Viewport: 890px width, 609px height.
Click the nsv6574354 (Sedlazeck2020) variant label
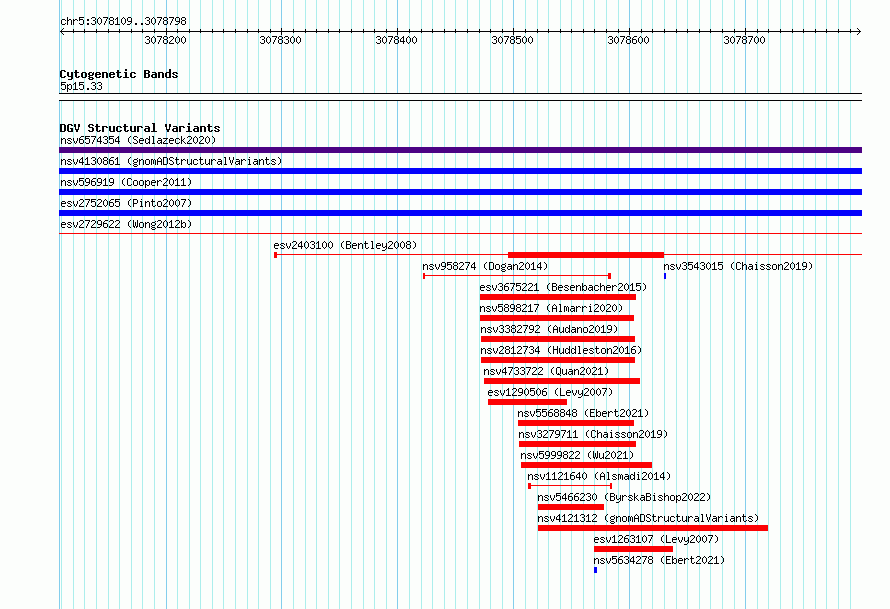(138, 140)
